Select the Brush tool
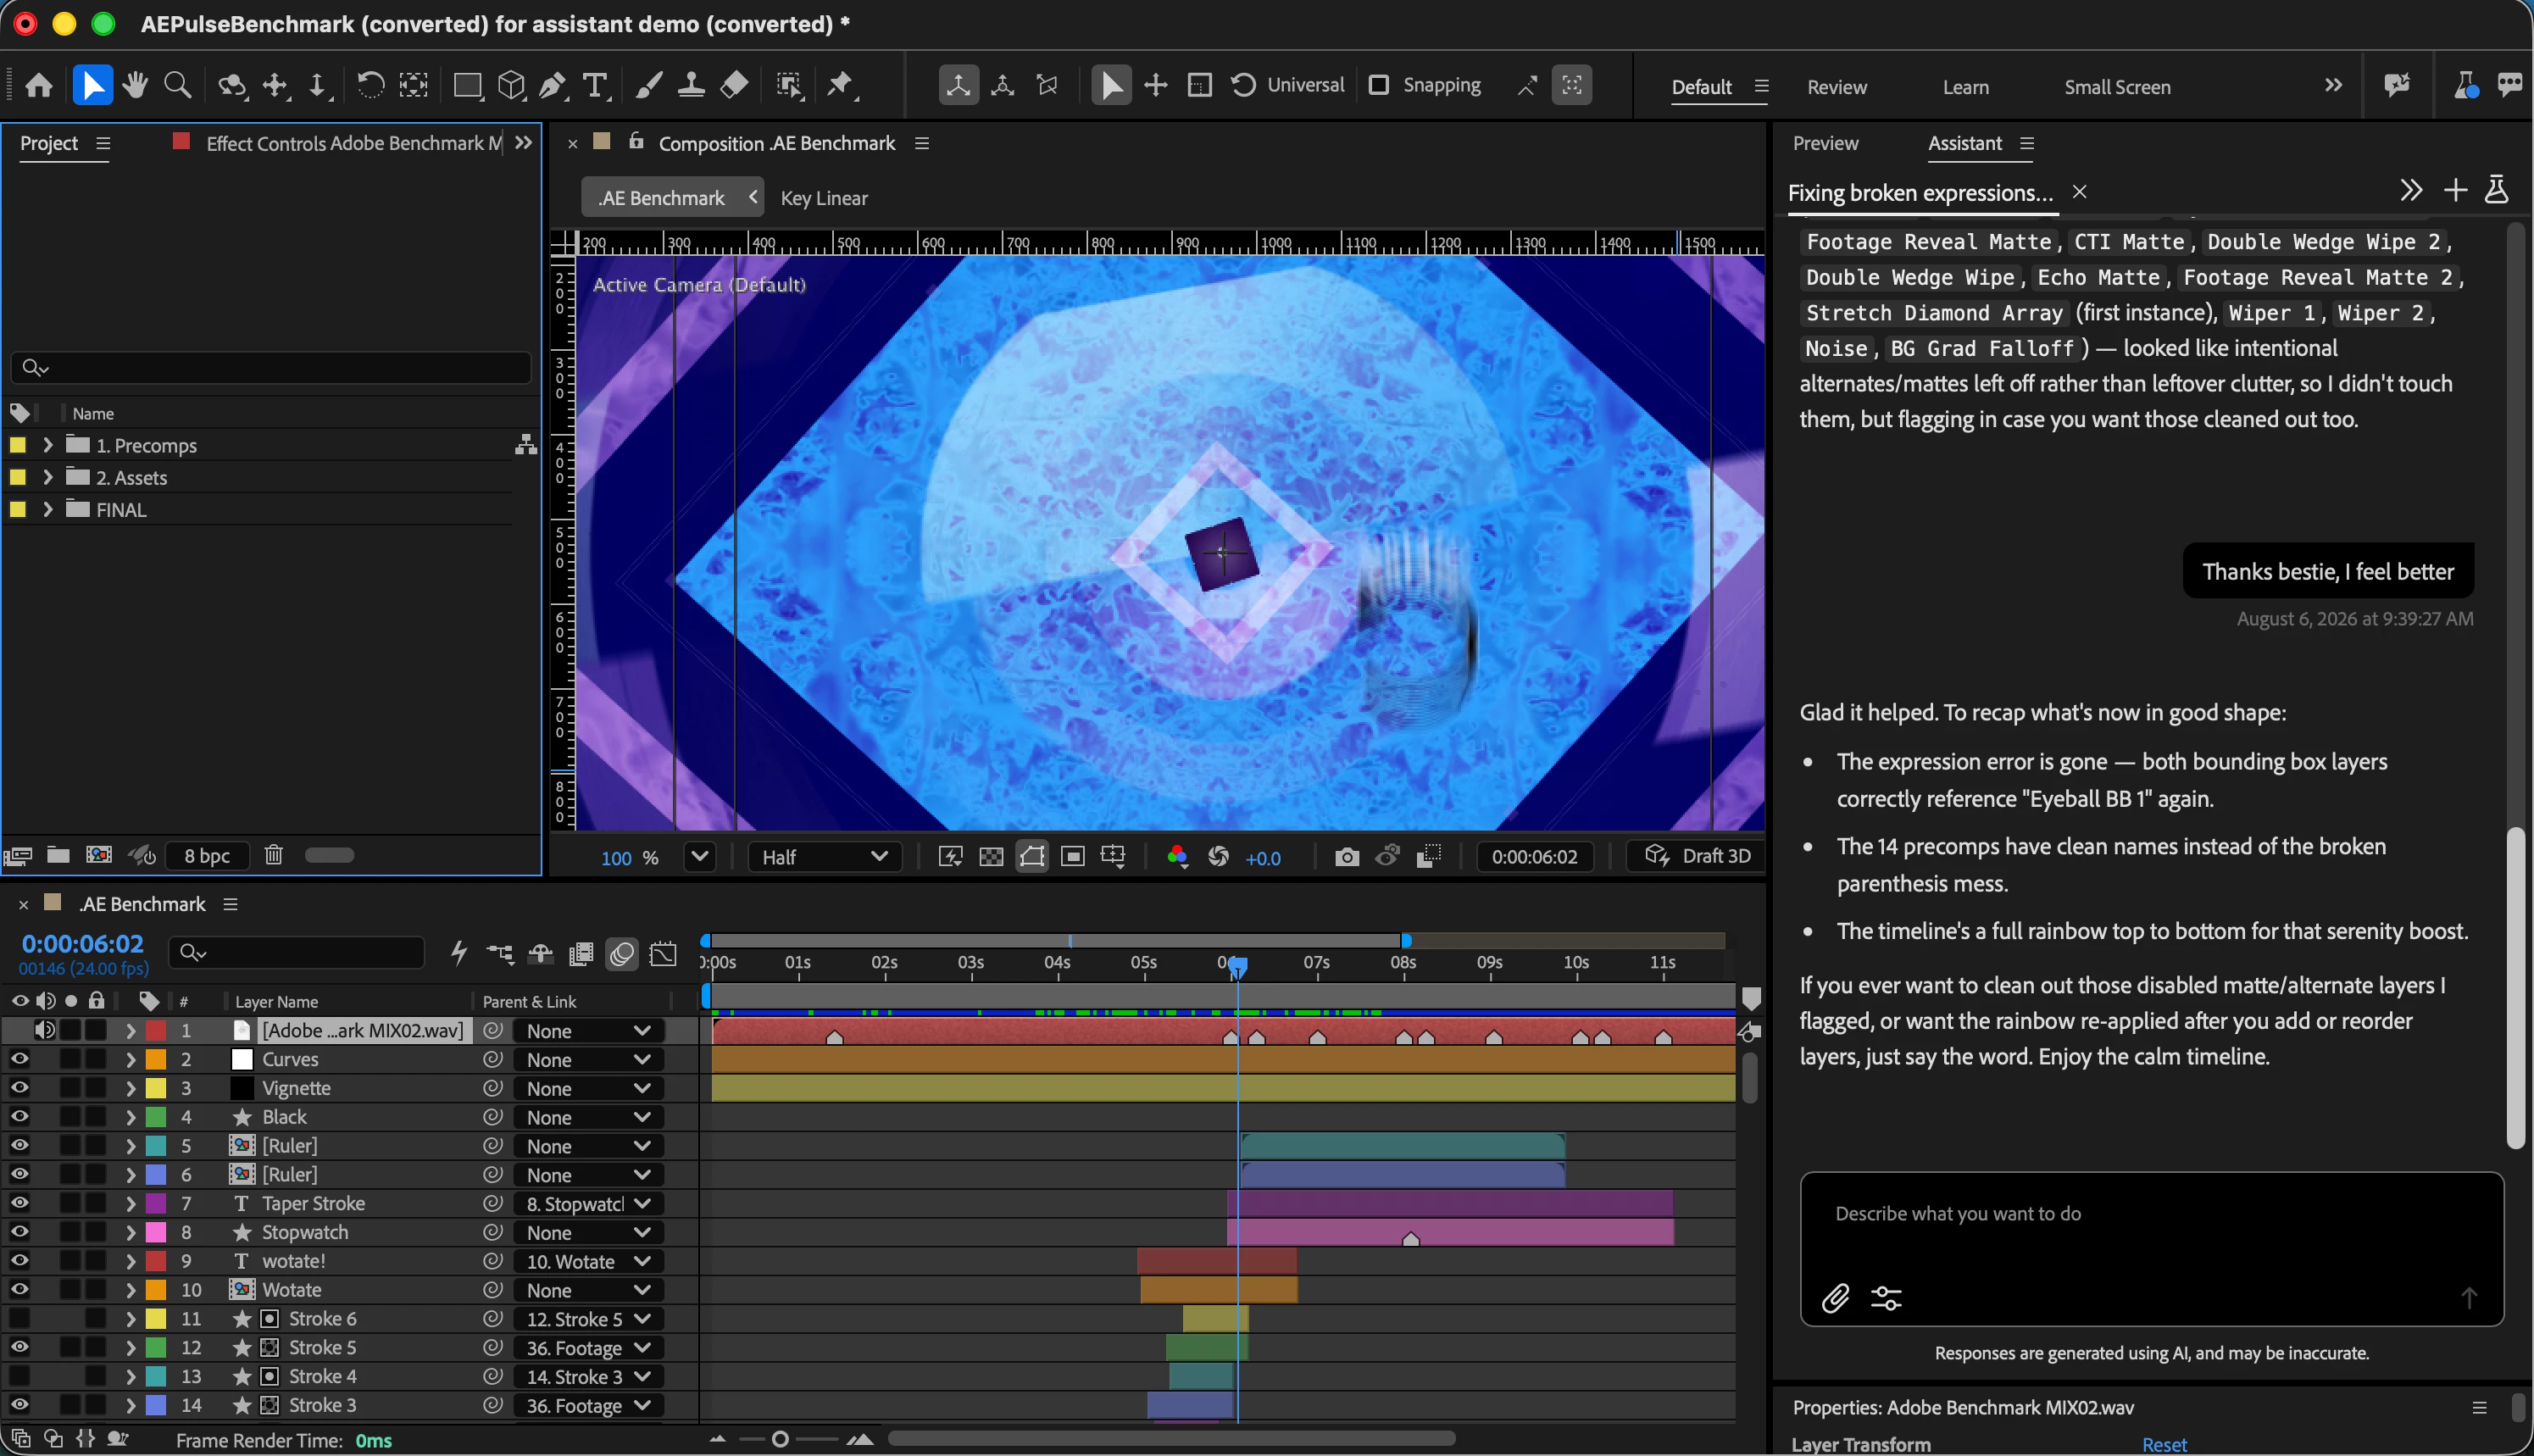2534x1456 pixels. point(649,85)
